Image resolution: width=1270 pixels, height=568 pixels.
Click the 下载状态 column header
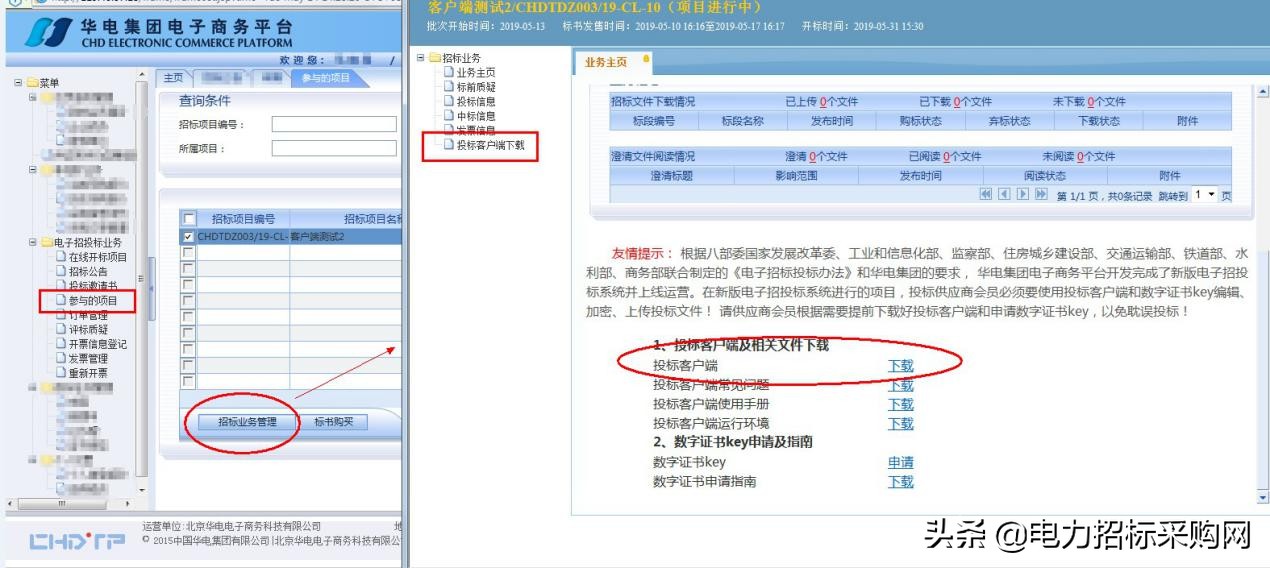click(1099, 121)
